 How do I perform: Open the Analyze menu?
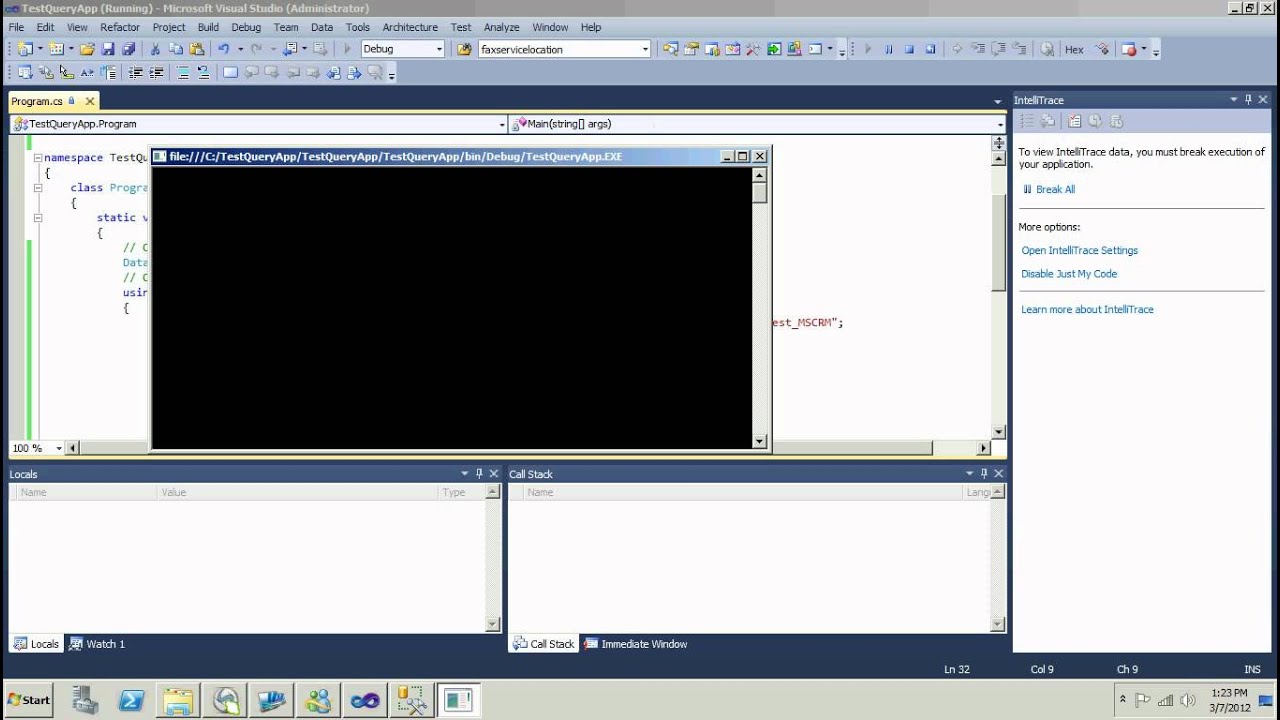pyautogui.click(x=501, y=27)
